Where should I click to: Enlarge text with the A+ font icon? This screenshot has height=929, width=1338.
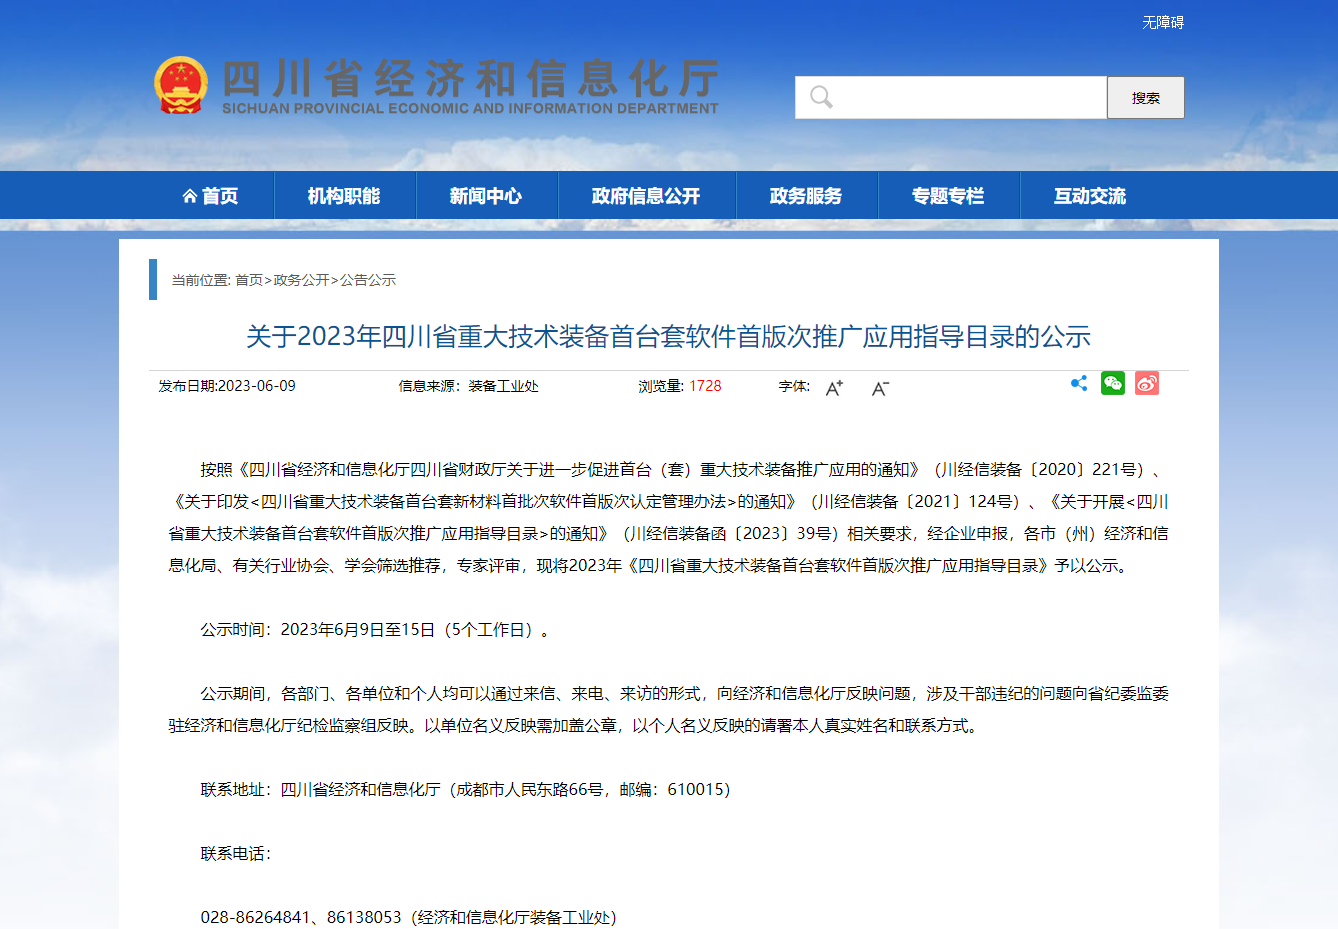(x=833, y=387)
